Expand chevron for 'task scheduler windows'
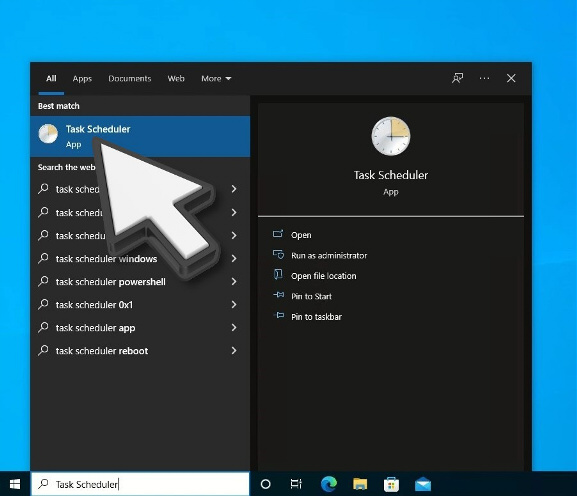 pos(234,259)
